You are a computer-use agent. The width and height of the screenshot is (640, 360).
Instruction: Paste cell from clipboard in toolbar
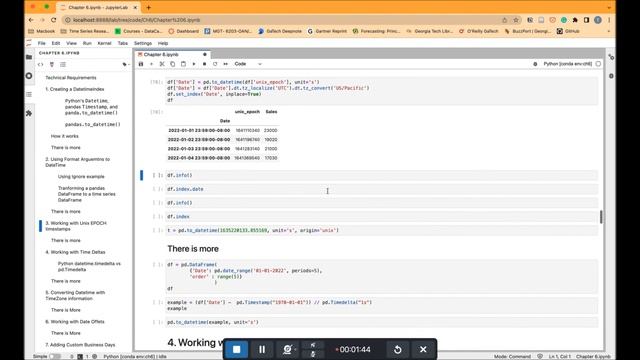click(183, 64)
